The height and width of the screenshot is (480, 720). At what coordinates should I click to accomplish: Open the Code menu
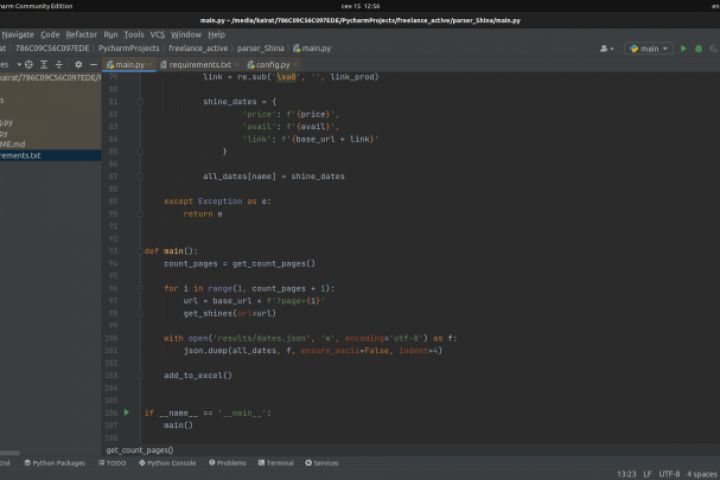coord(50,34)
